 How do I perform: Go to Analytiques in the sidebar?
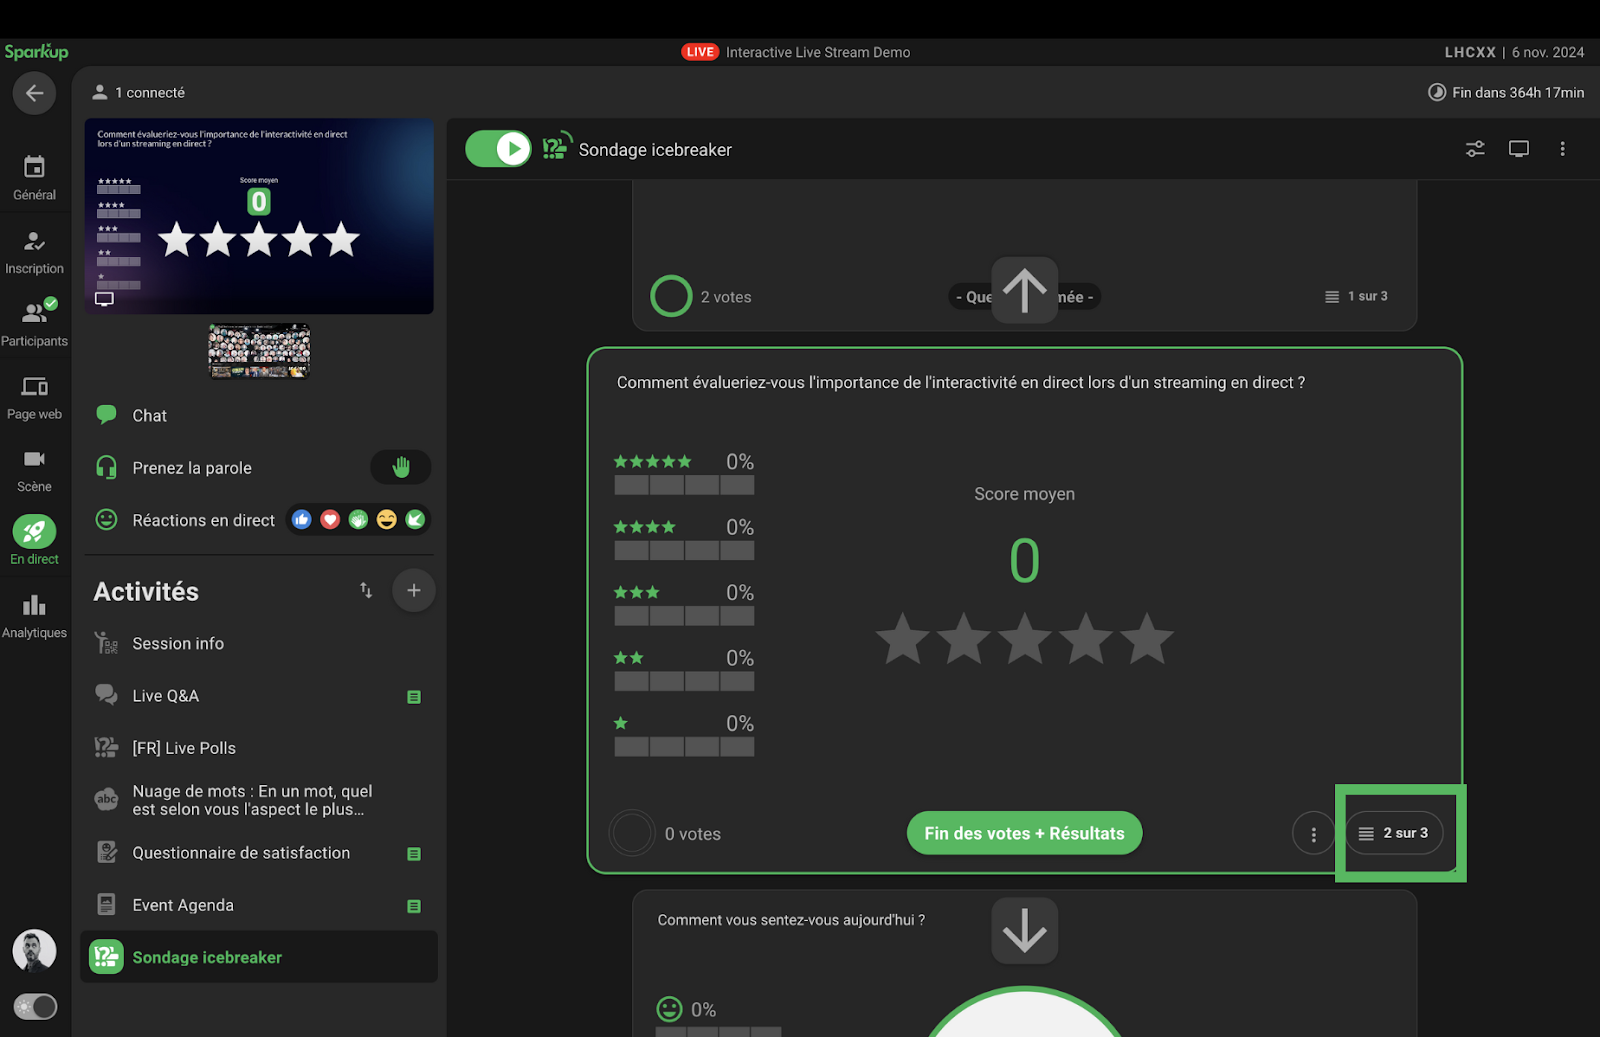pyautogui.click(x=34, y=615)
